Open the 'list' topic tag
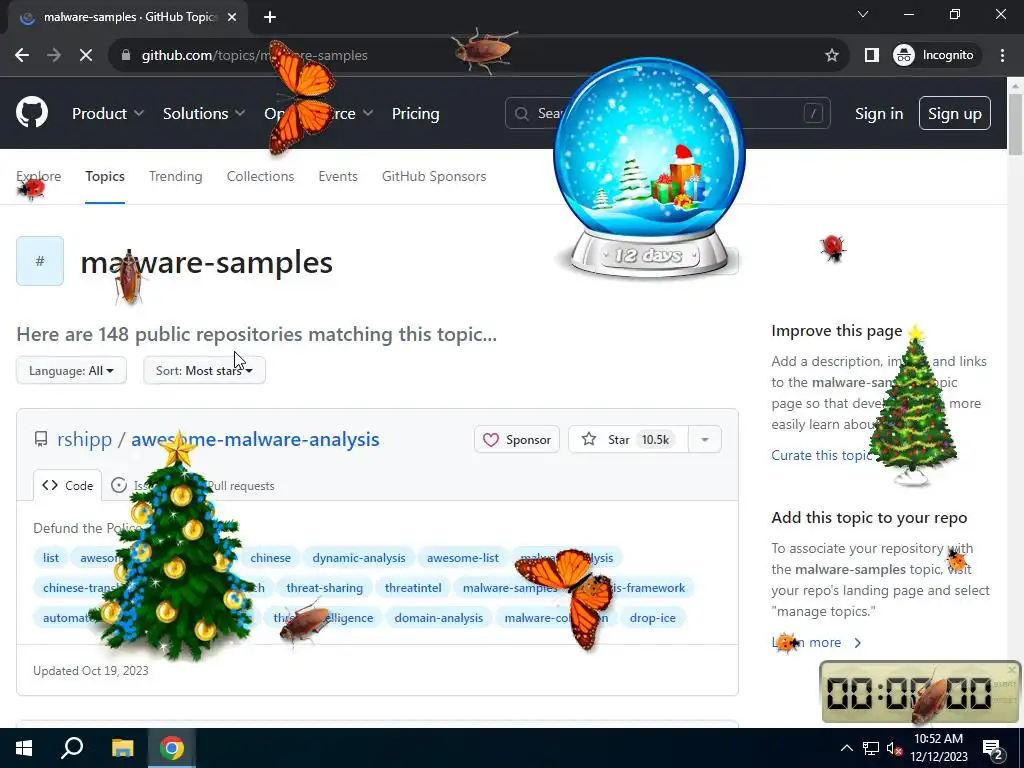 pyautogui.click(x=51, y=558)
